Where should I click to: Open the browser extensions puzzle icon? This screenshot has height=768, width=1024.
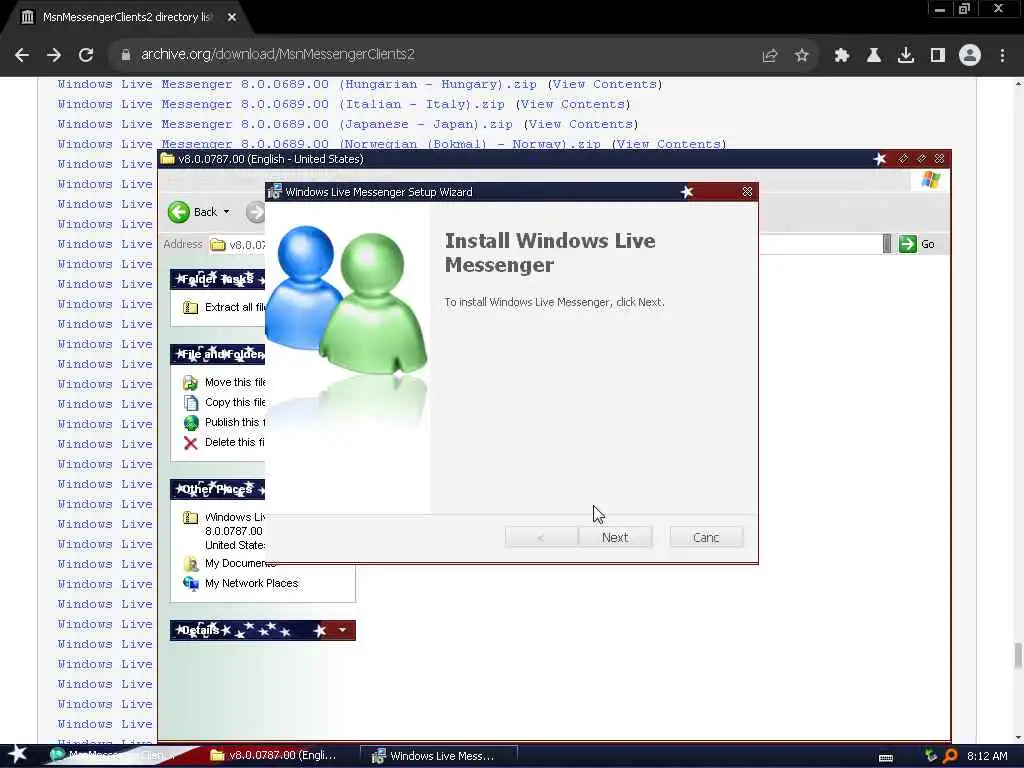point(842,56)
